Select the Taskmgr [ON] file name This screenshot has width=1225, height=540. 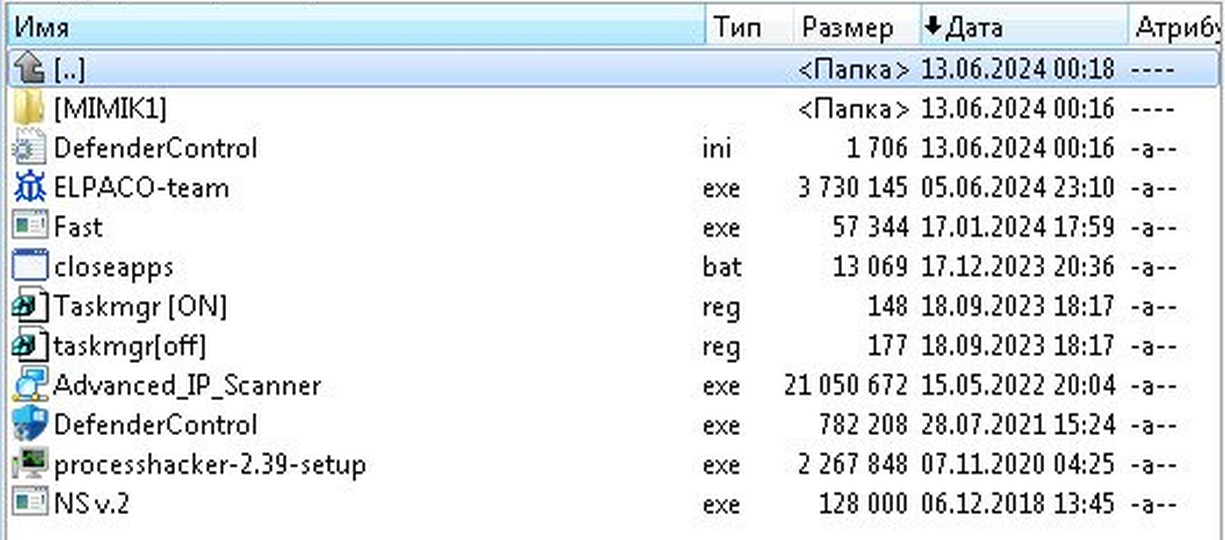[x=140, y=306]
